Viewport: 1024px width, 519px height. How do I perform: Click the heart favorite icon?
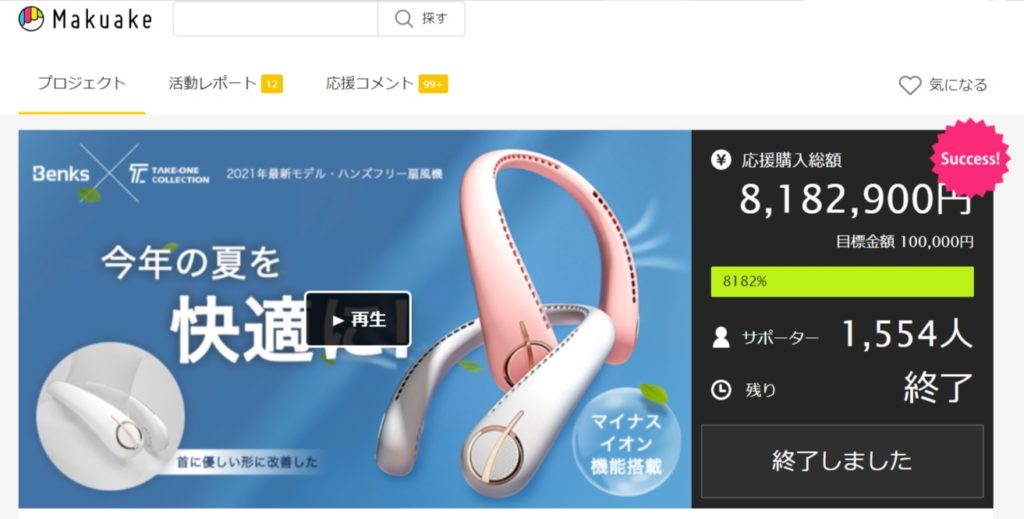pos(910,85)
